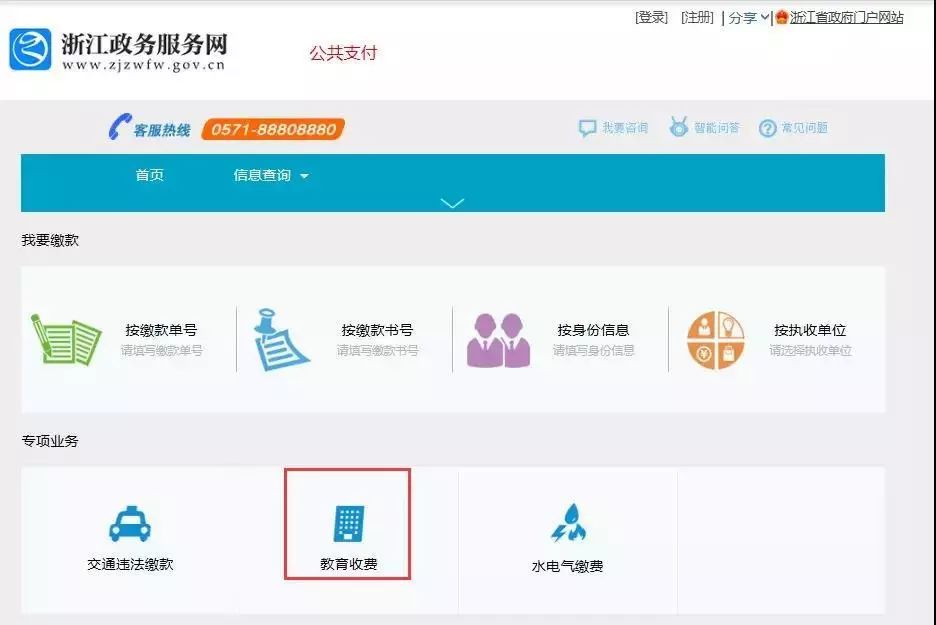Expand the 信息查询 dropdown menu
Viewport: 936px width, 625px height.
pos(271,176)
